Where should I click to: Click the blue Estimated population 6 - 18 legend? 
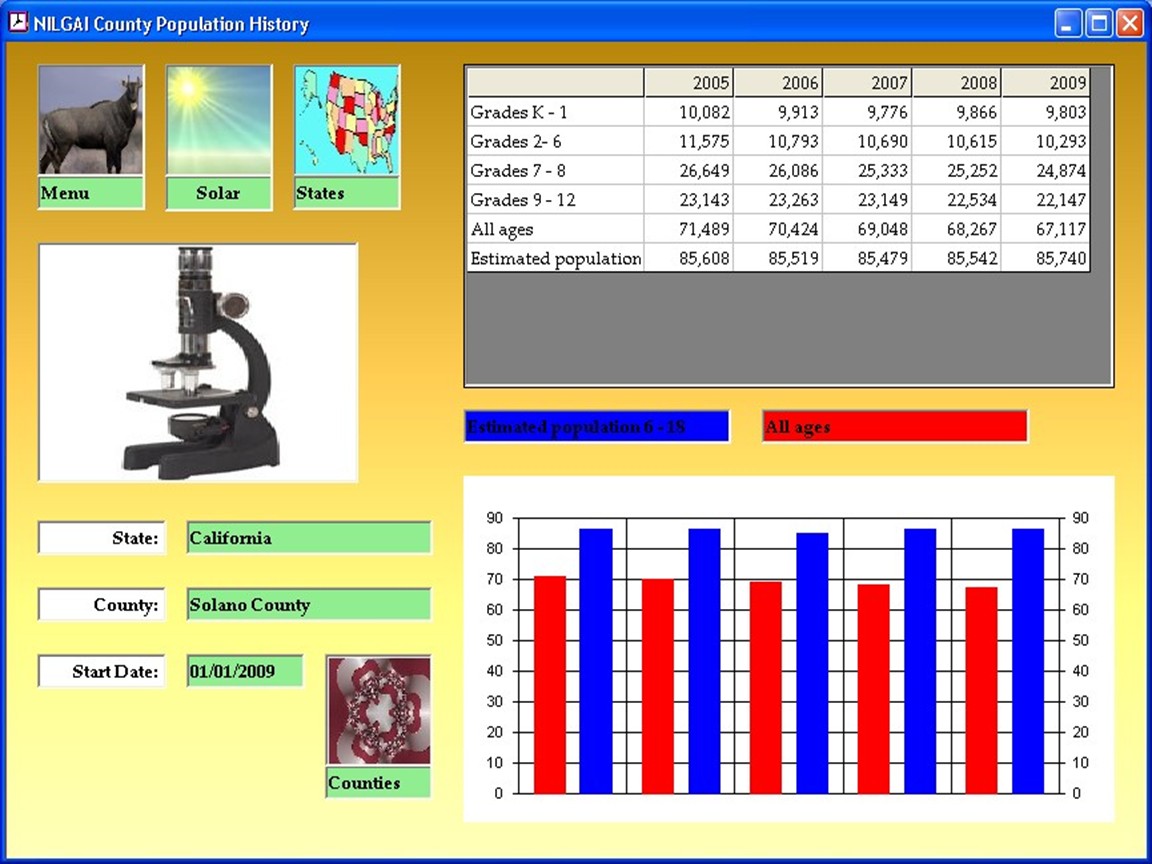597,427
